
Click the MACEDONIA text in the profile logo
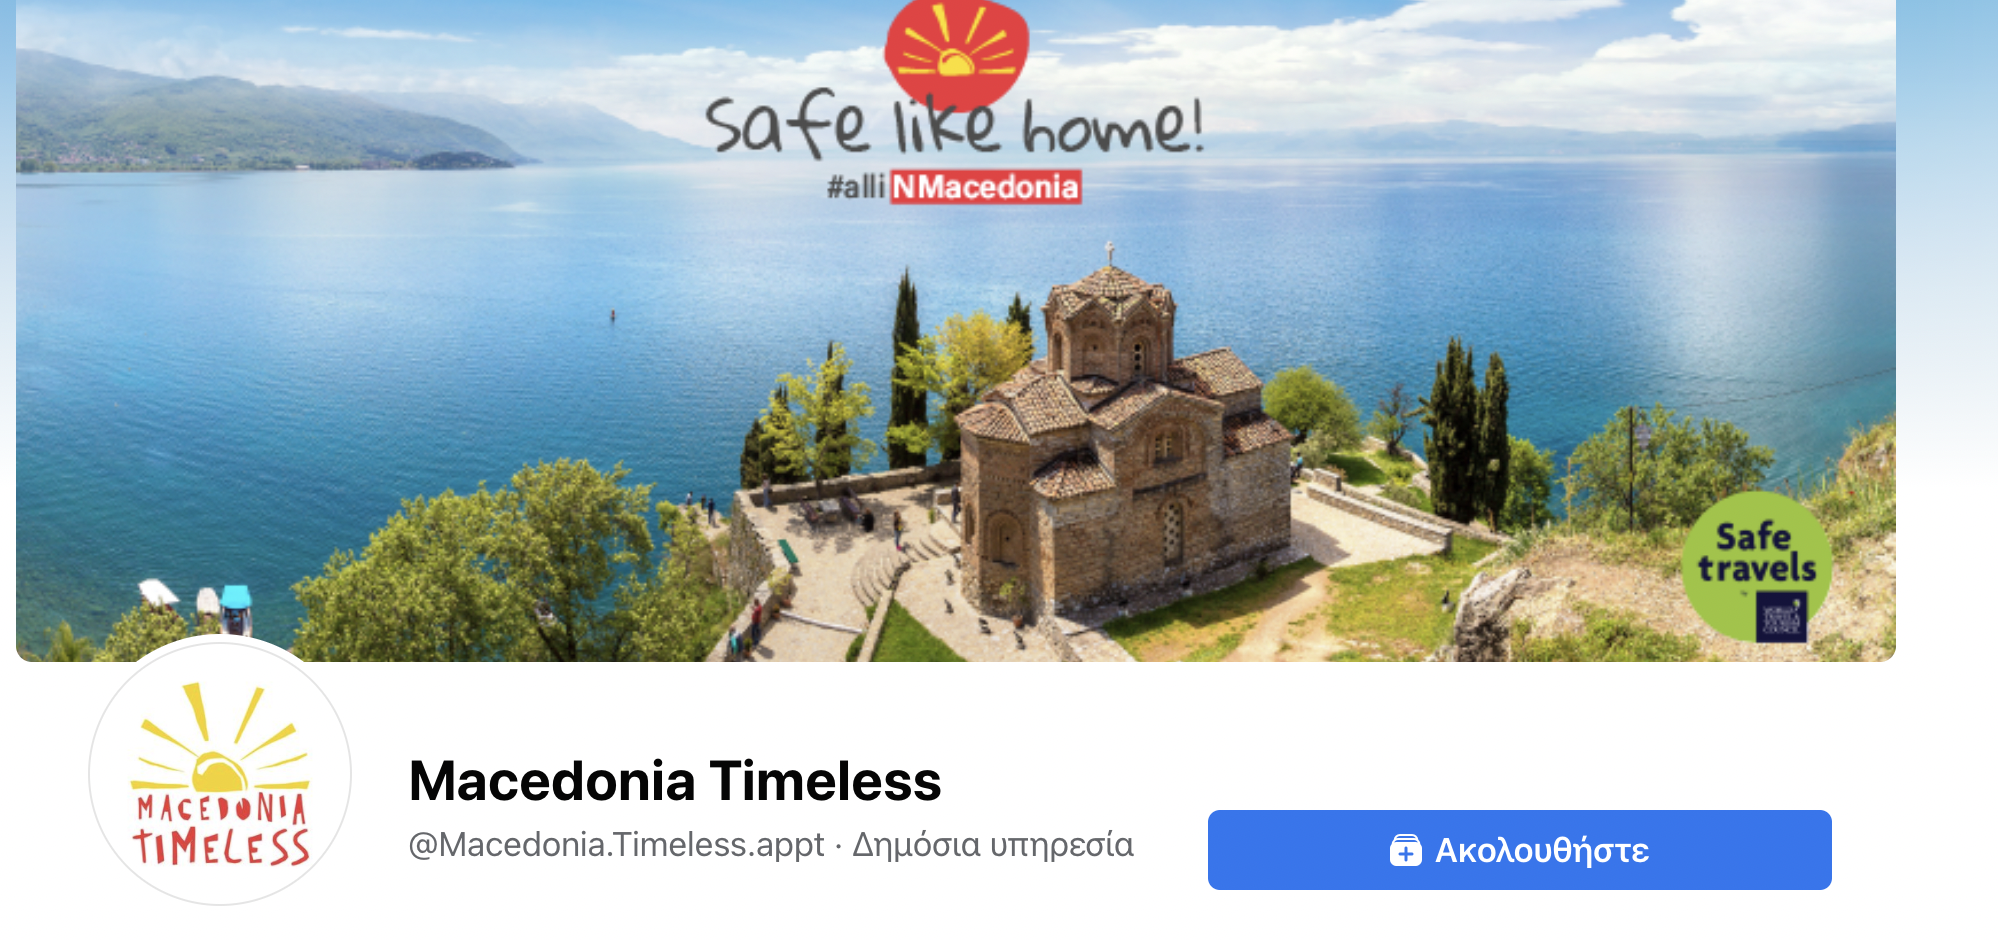221,808
